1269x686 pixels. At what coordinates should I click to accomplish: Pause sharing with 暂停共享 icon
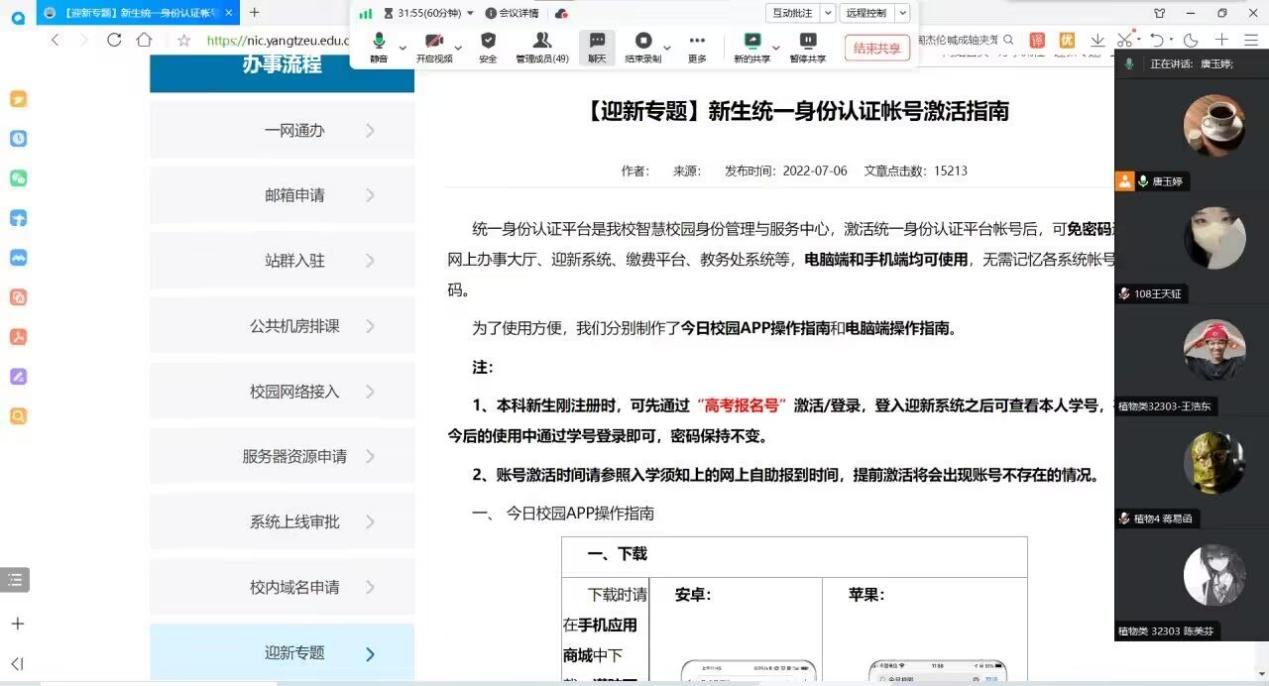click(x=808, y=46)
